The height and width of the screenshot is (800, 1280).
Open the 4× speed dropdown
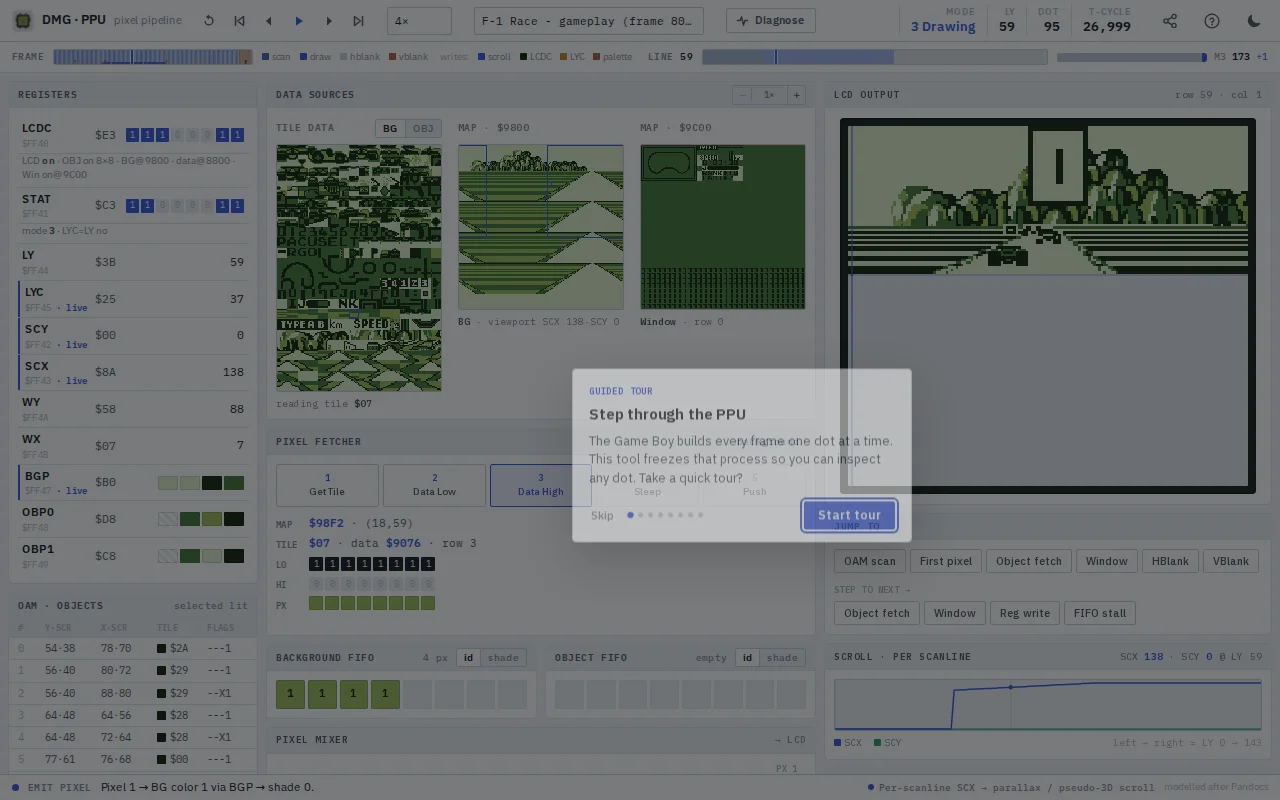click(419, 20)
